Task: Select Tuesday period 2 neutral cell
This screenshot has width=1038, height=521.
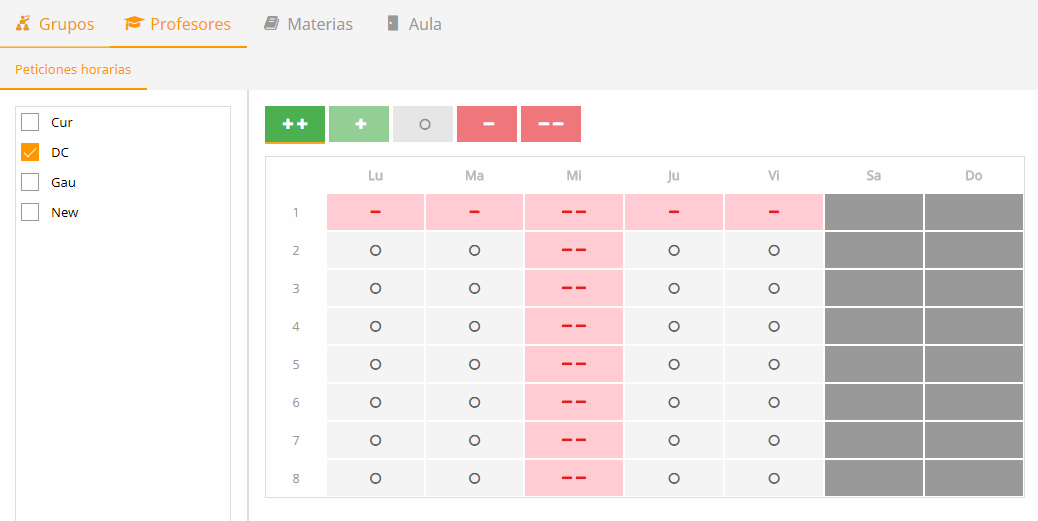Action: click(475, 250)
